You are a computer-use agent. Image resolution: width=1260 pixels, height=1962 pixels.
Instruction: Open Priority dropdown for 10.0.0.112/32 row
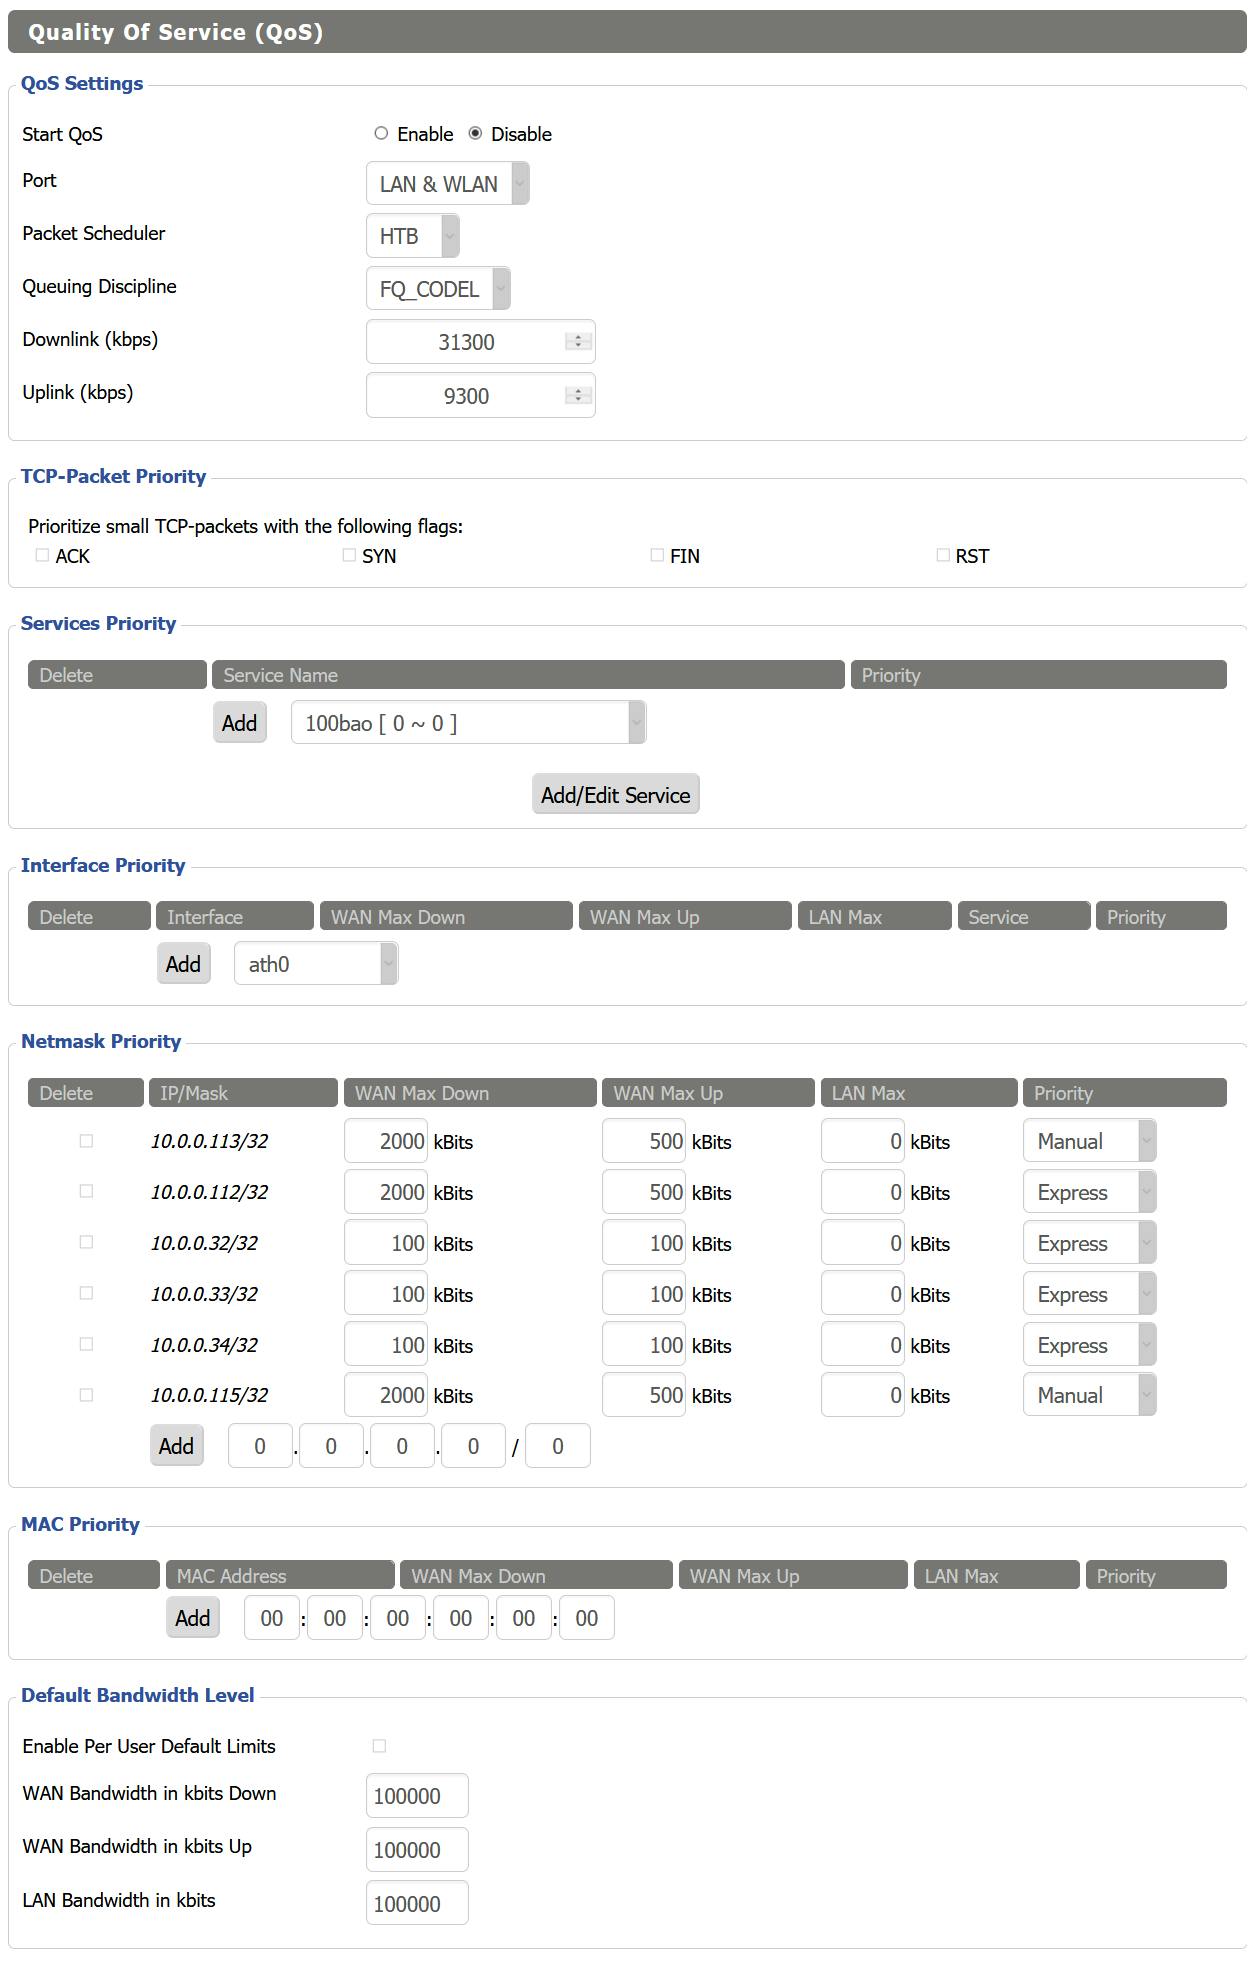pyautogui.click(x=1089, y=1192)
